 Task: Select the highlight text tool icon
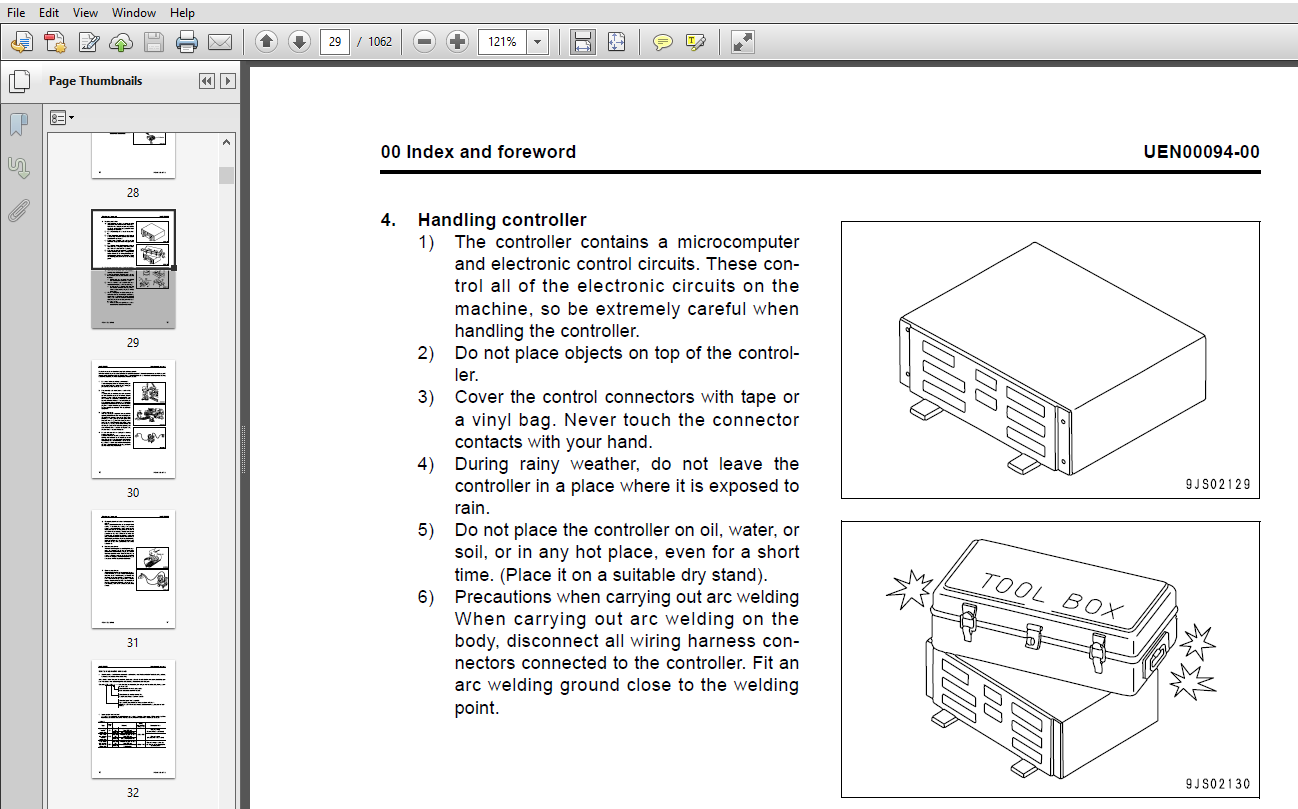(x=696, y=42)
